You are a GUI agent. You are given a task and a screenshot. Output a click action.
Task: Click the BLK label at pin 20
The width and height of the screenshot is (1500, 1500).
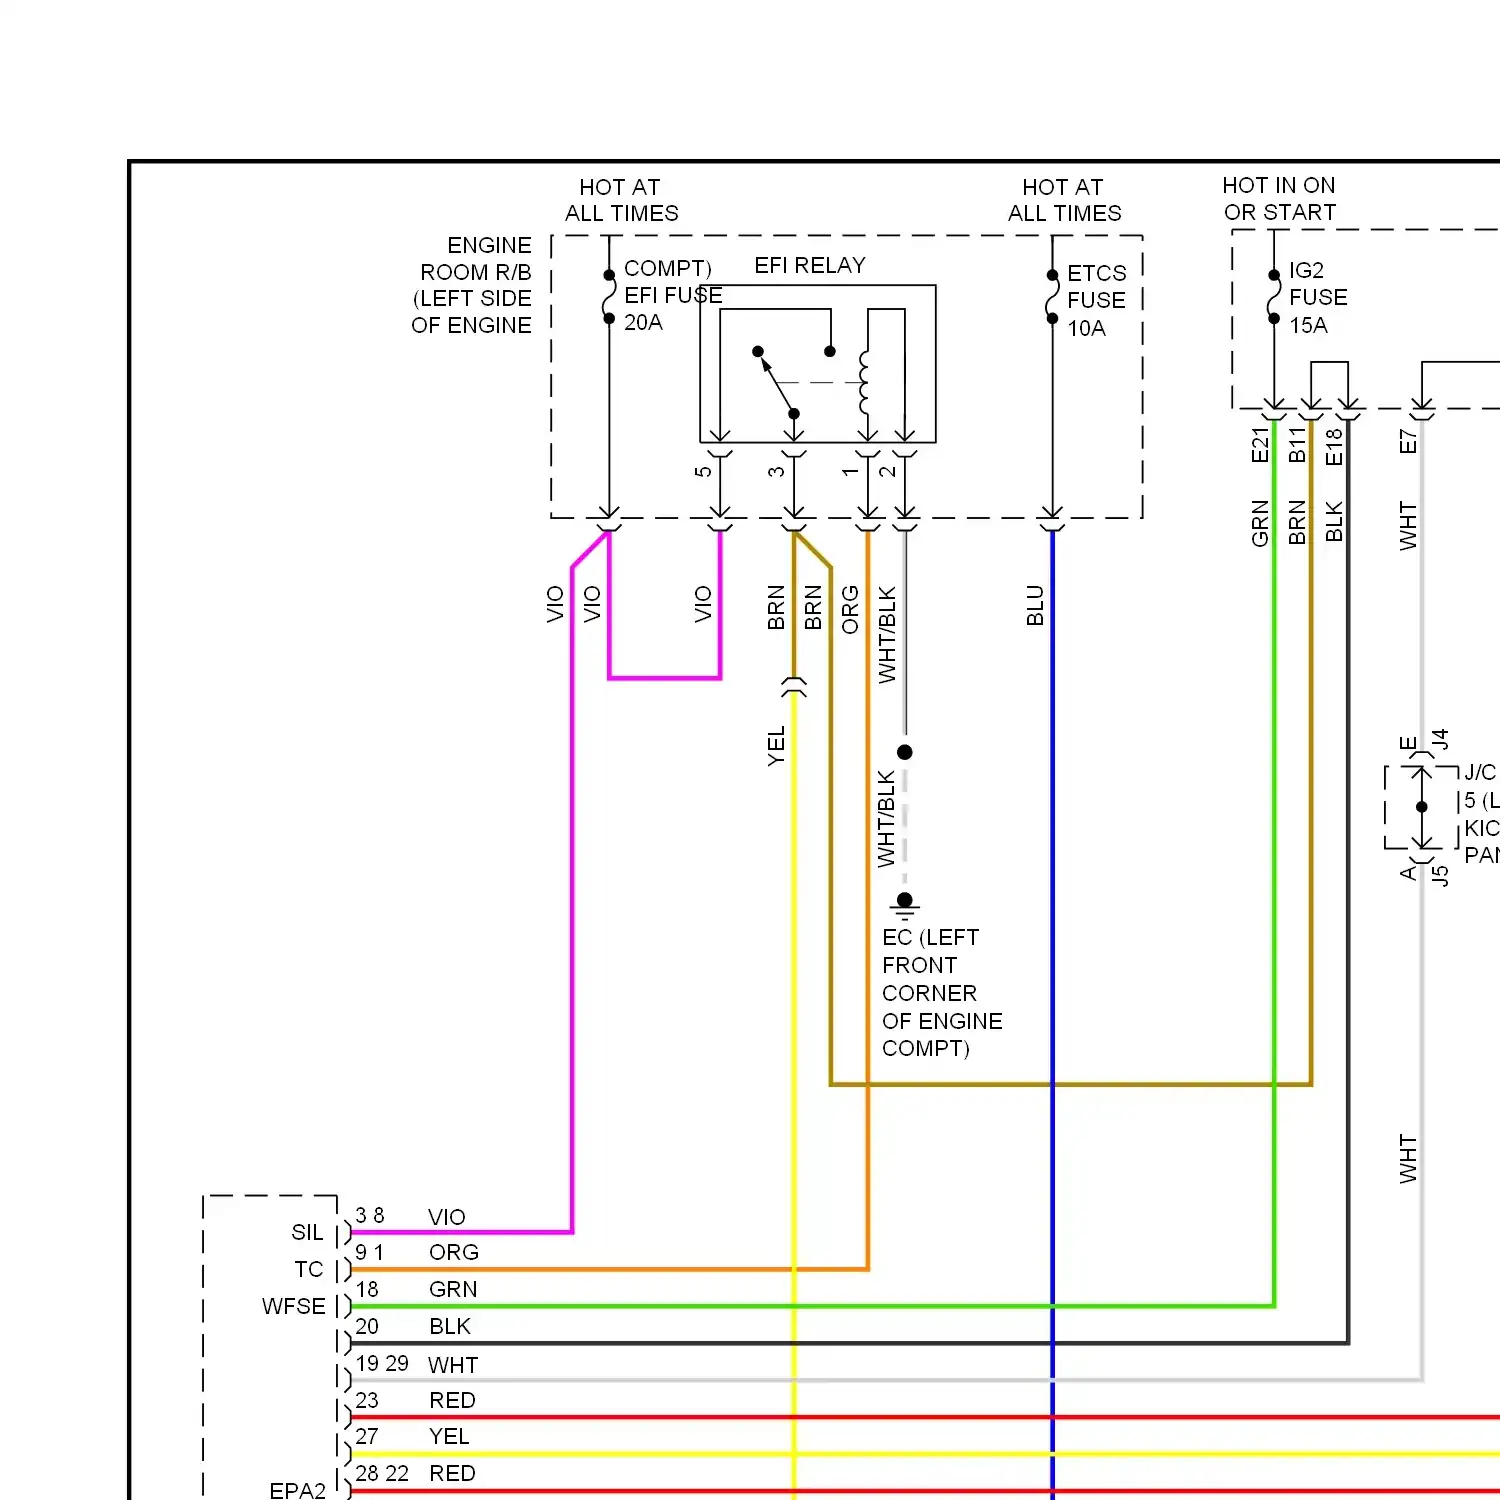click(450, 1326)
